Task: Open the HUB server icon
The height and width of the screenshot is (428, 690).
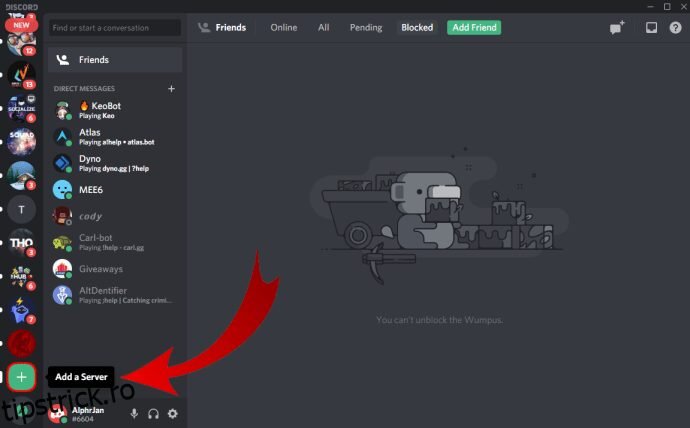Action: point(21,277)
